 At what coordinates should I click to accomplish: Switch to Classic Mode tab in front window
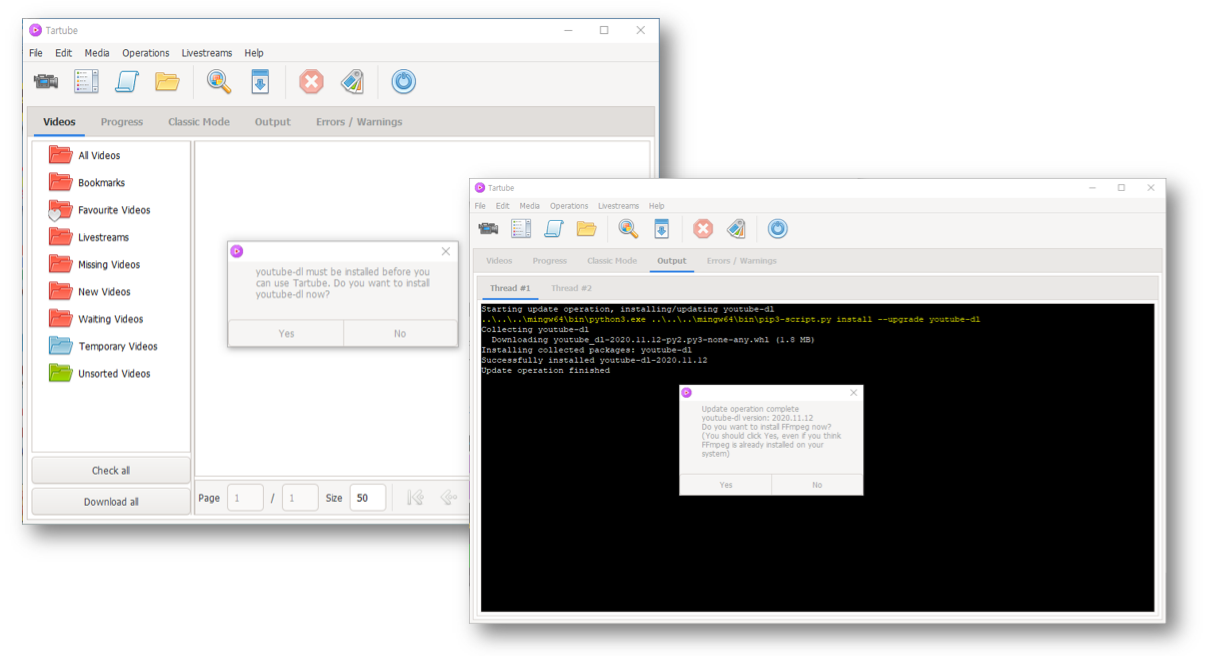pyautogui.click(x=612, y=261)
